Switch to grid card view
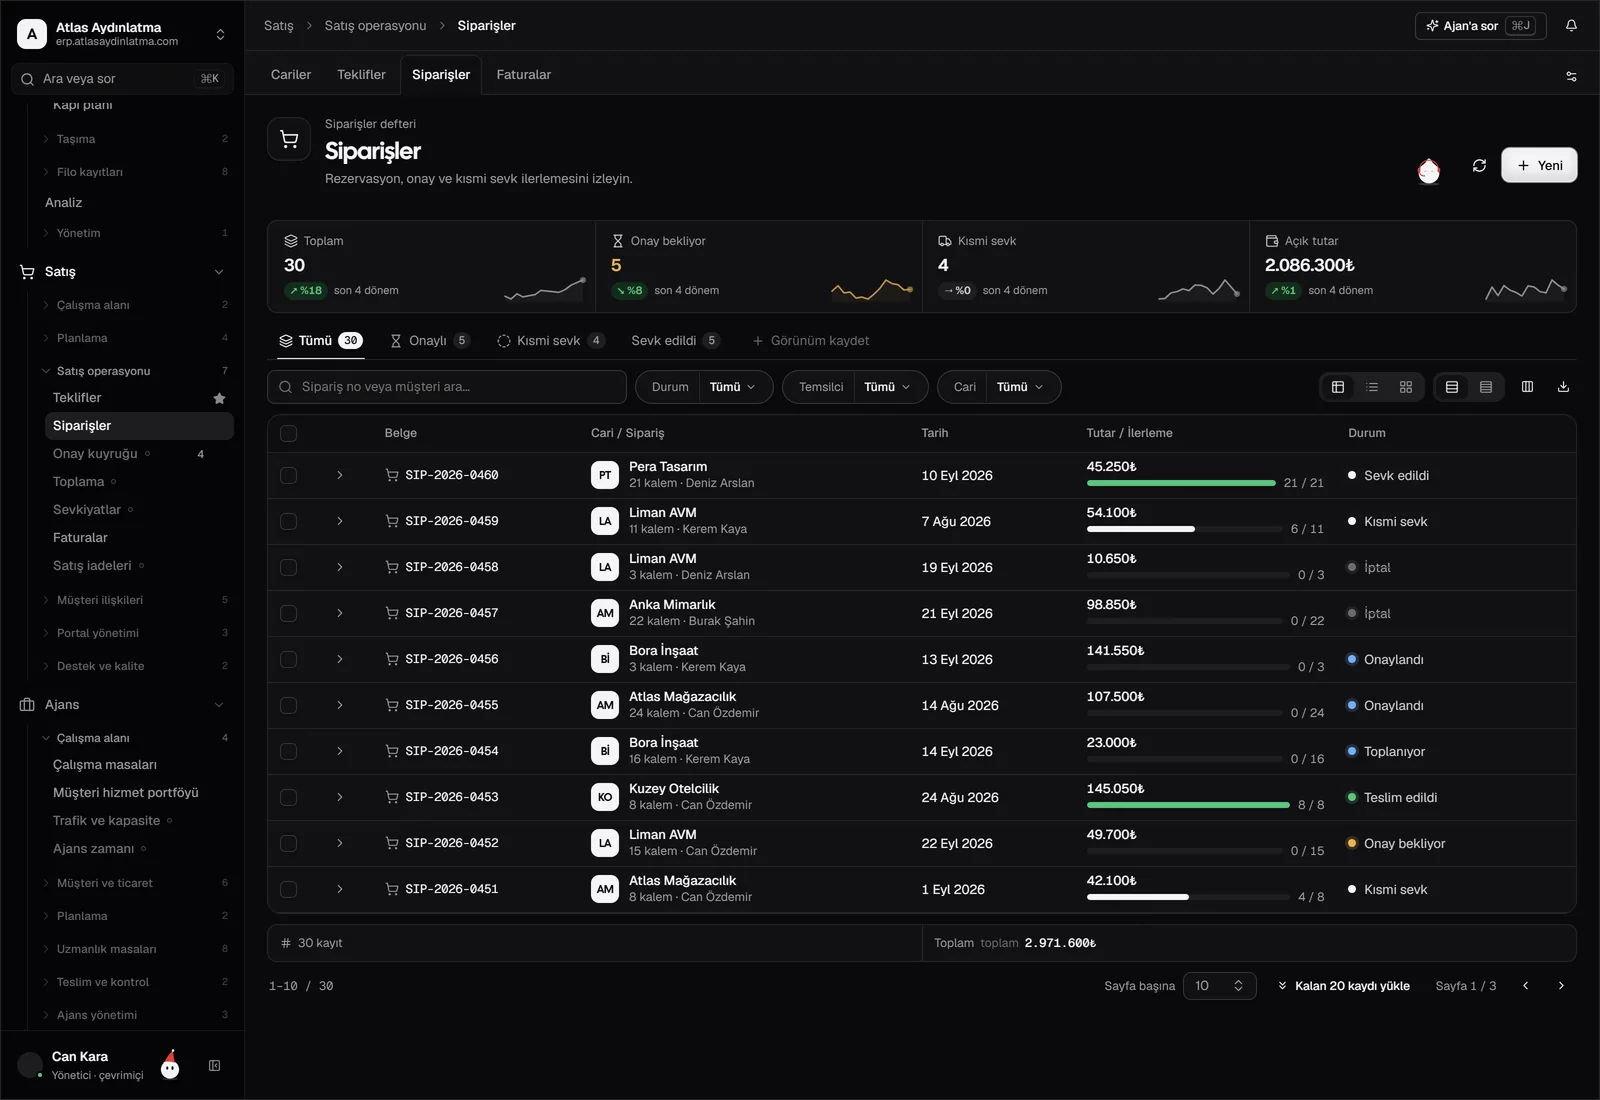Image resolution: width=1600 pixels, height=1100 pixels. click(1406, 387)
